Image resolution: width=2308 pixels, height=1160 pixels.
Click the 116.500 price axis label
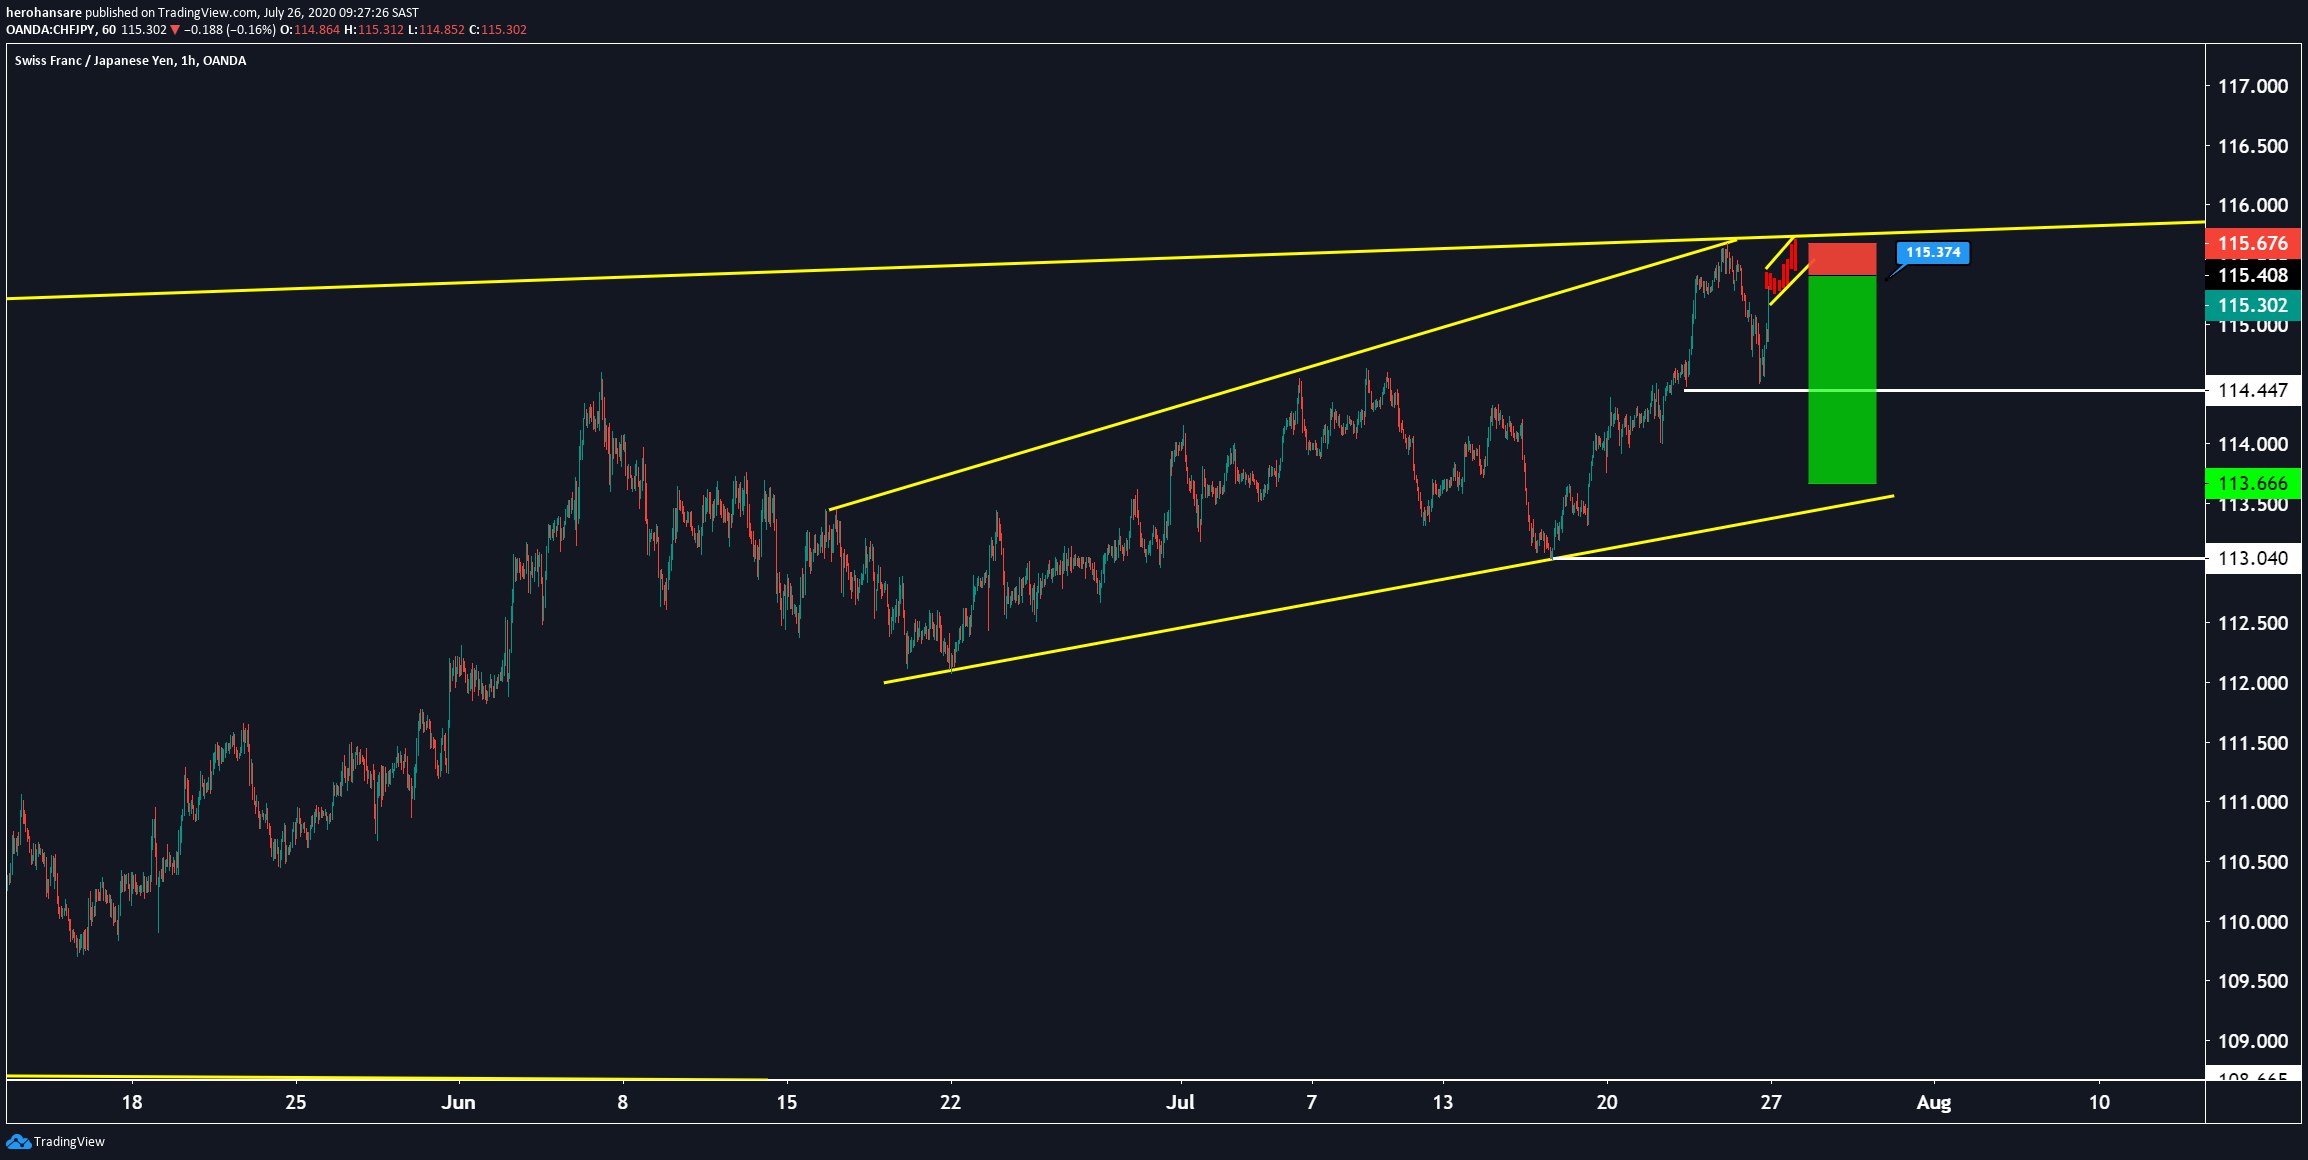(2252, 146)
